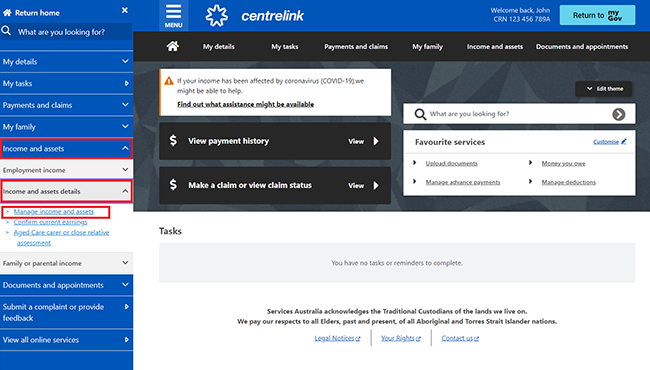Click Make a claim or view claim status
The image size is (650, 370).
(250, 185)
